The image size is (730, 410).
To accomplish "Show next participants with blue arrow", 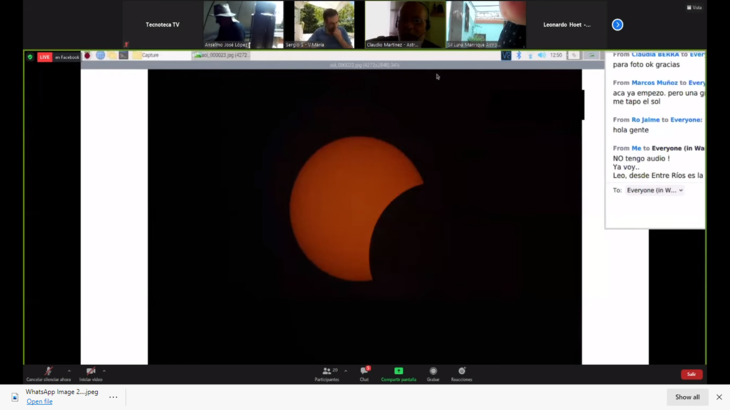I will pyautogui.click(x=617, y=25).
